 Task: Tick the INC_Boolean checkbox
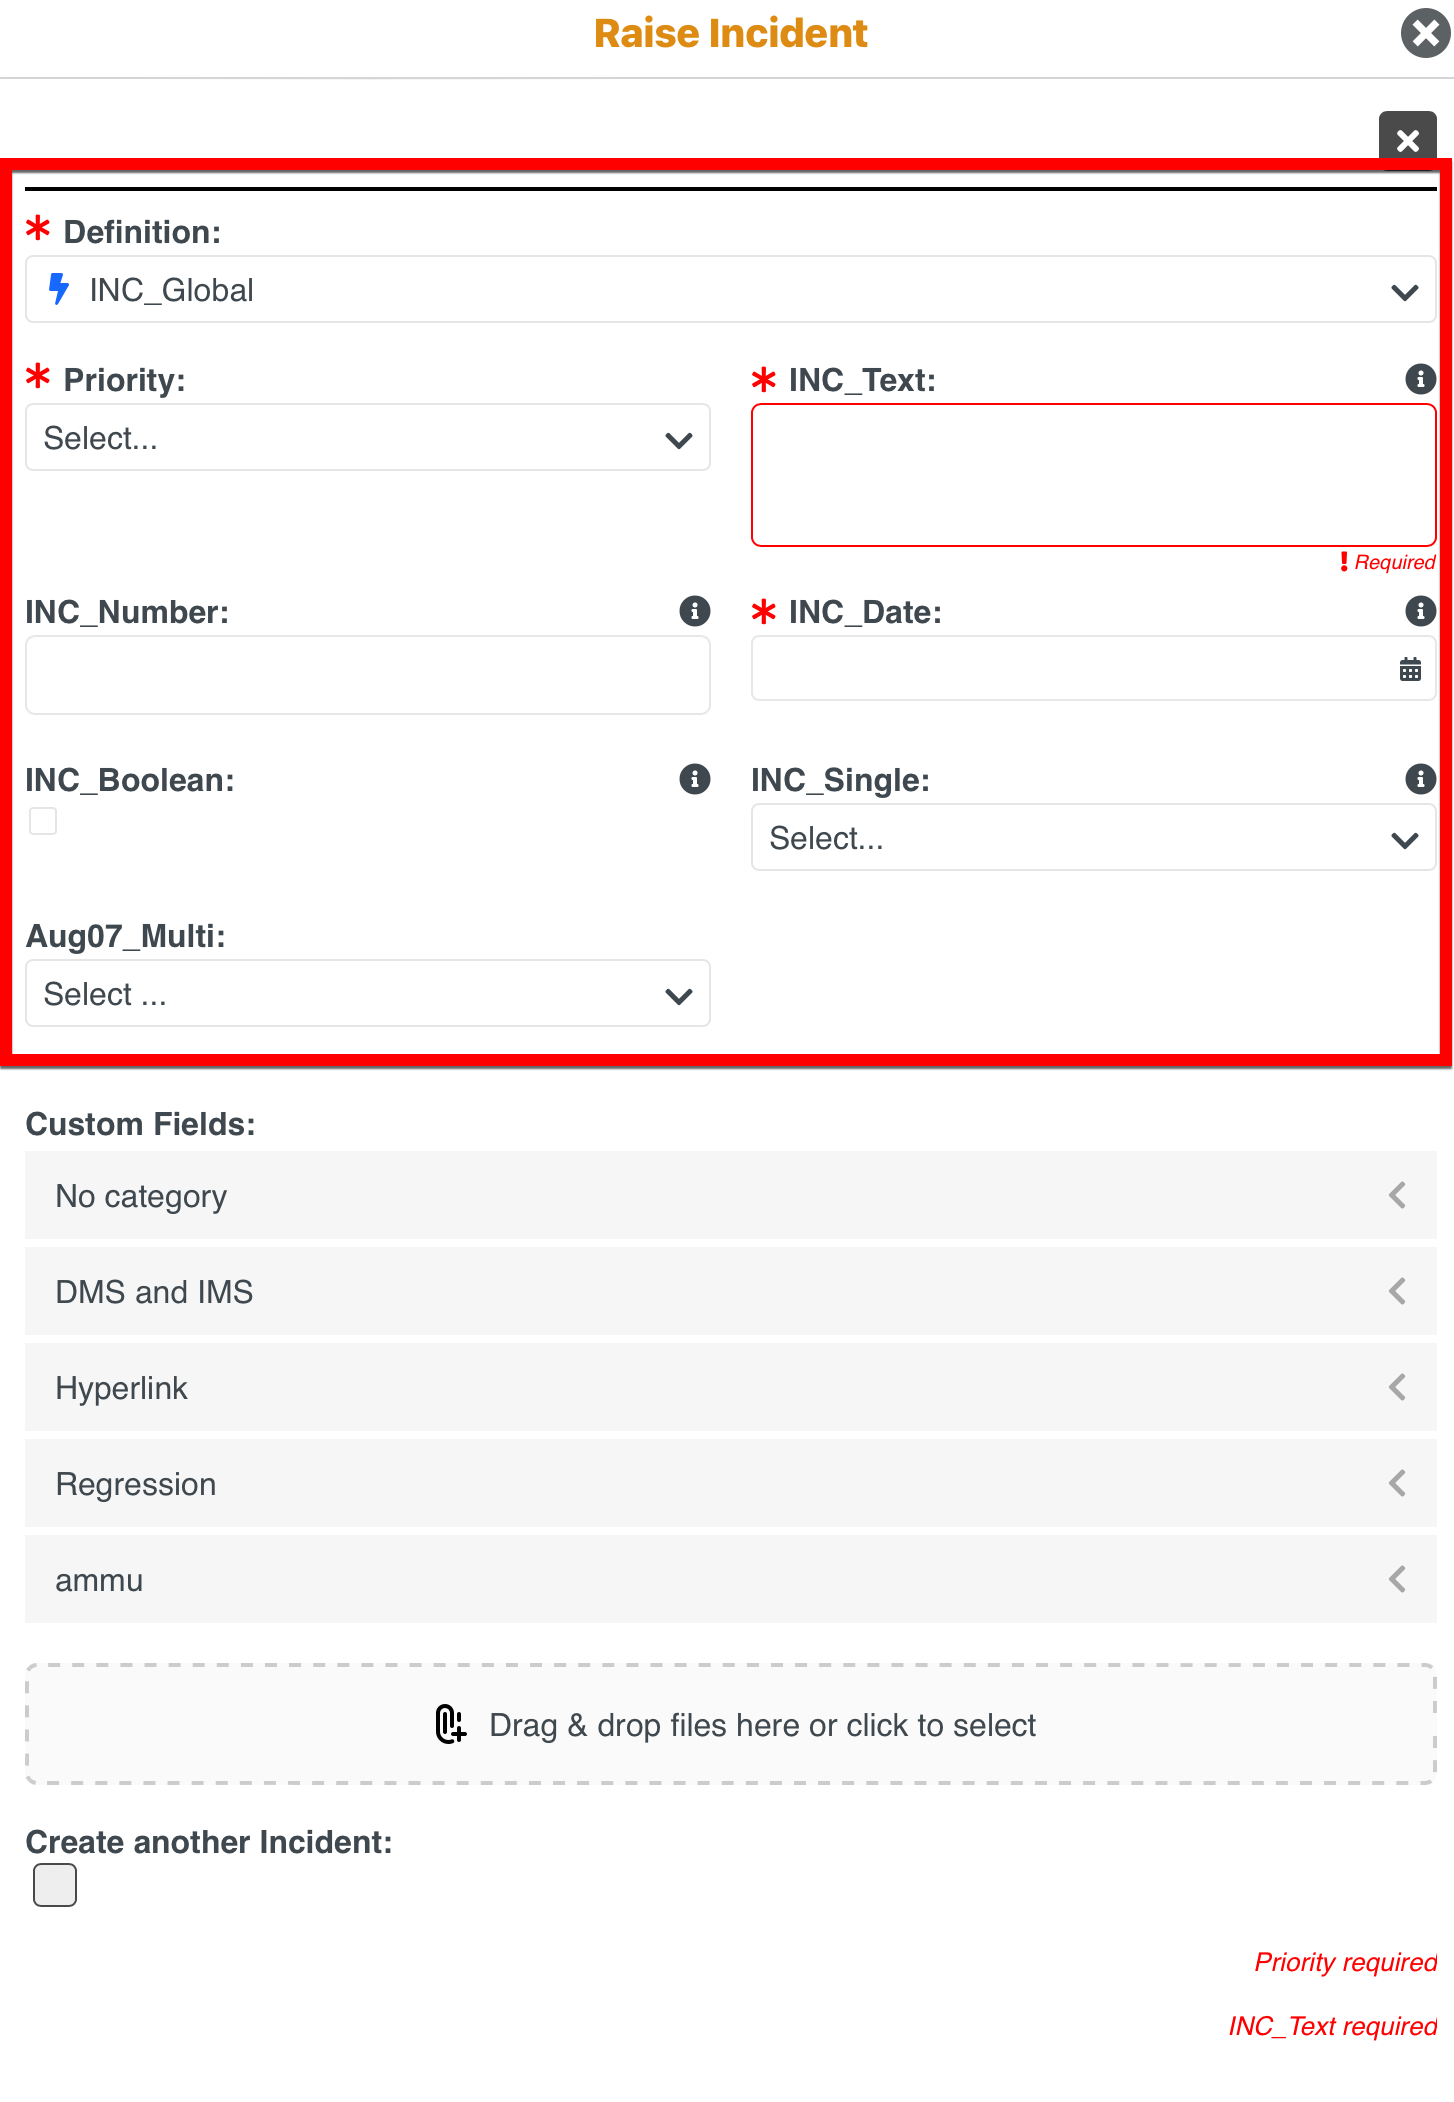coord(43,821)
